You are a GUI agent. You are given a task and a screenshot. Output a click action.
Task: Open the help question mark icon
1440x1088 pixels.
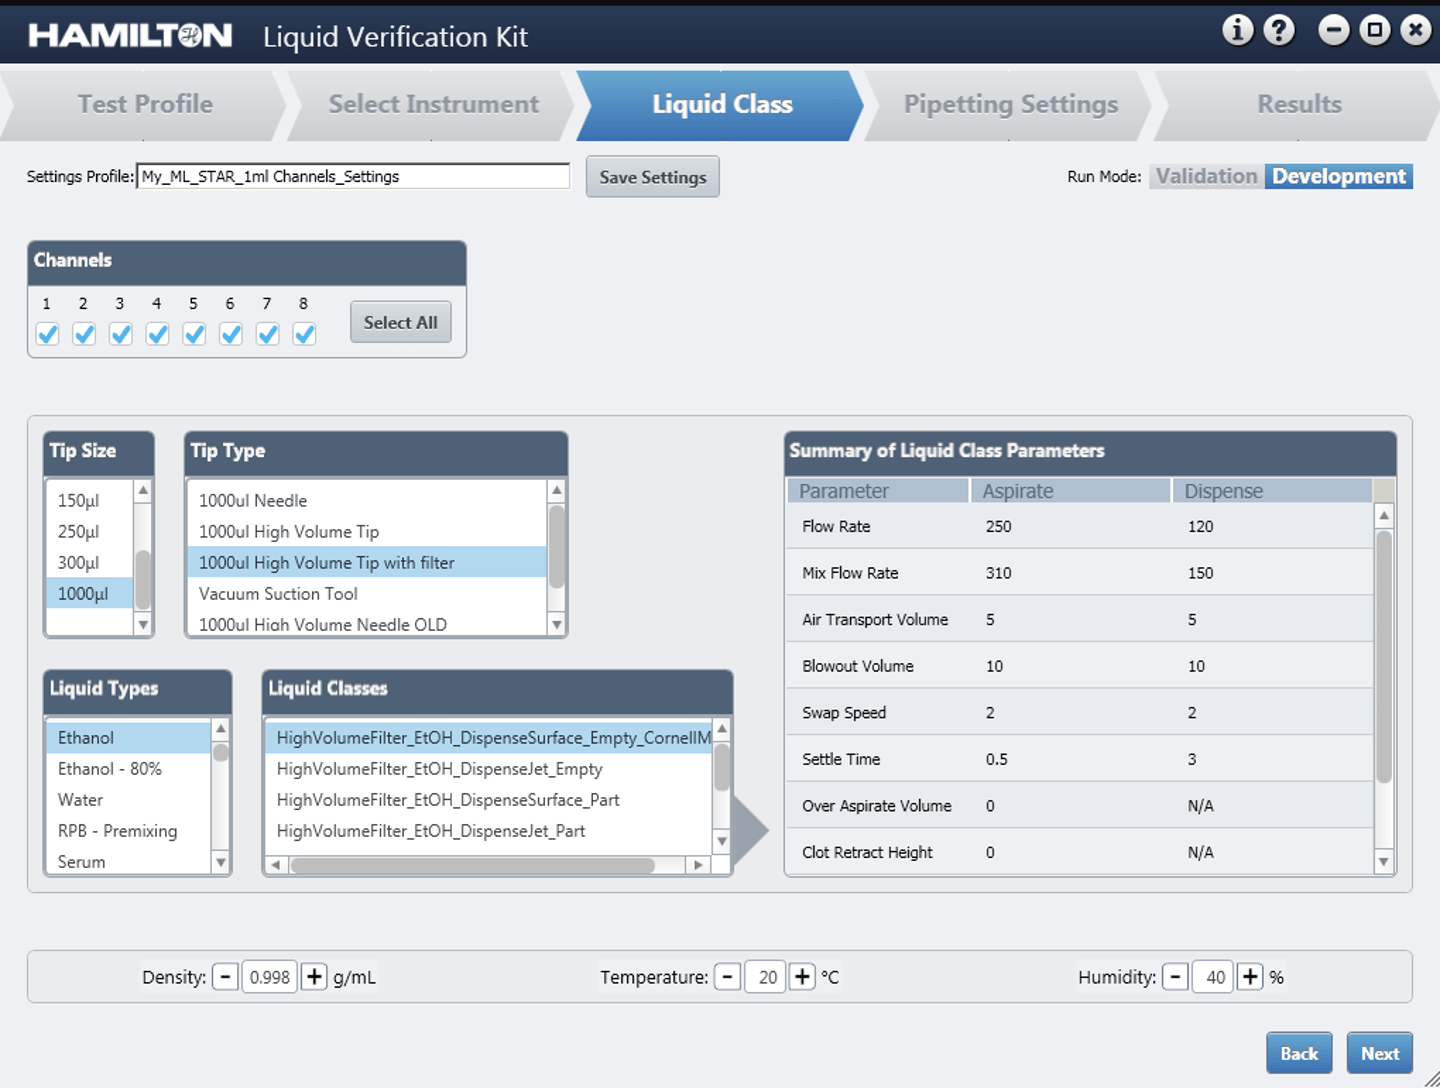click(x=1279, y=30)
